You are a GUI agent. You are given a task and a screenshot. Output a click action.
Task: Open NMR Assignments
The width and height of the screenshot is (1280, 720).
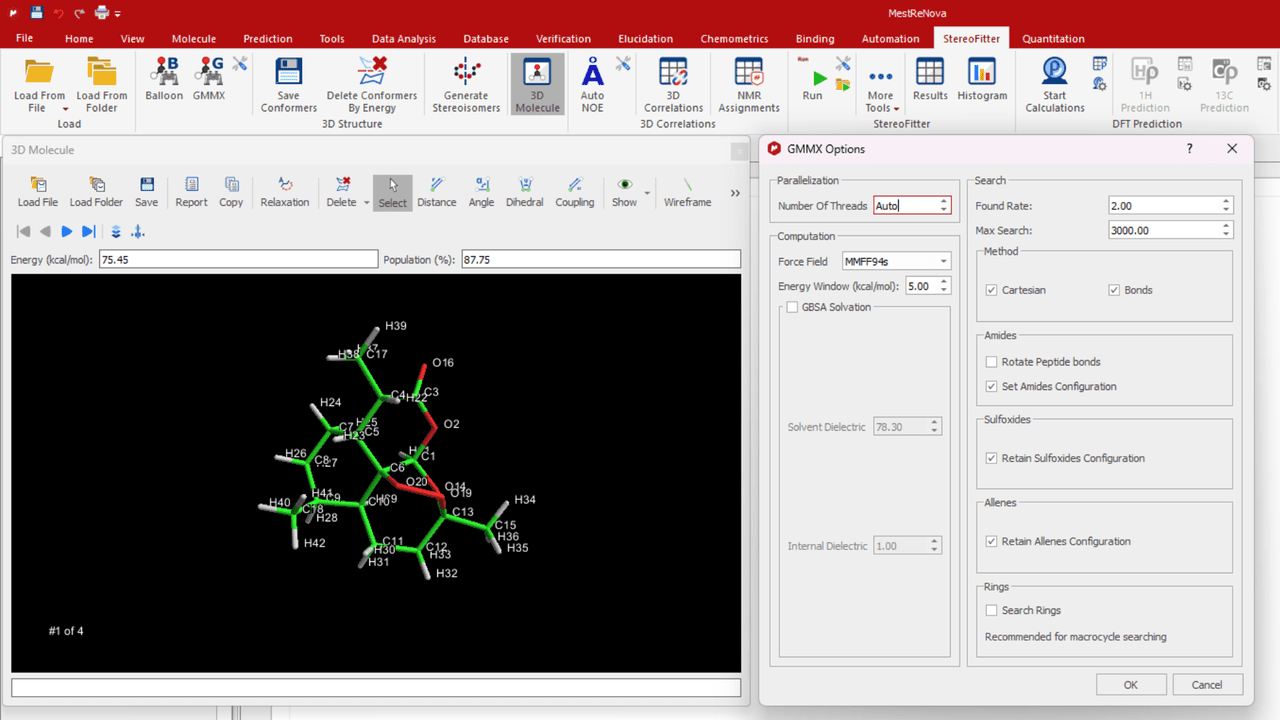coord(748,84)
